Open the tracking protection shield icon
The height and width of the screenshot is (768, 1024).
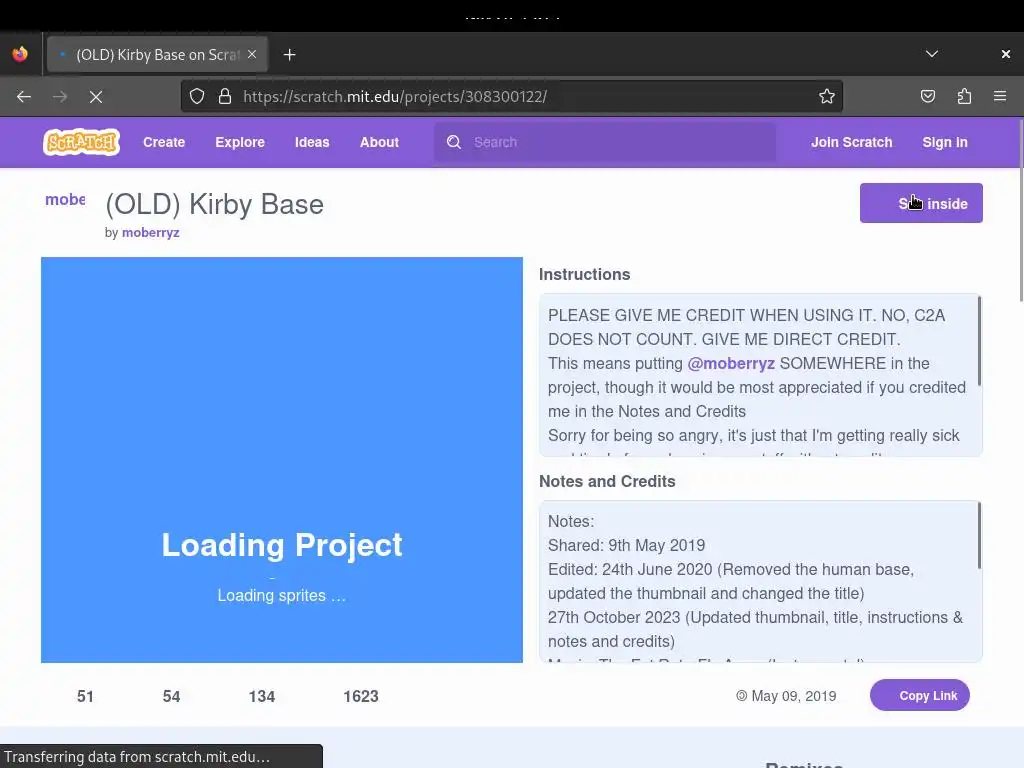click(197, 97)
